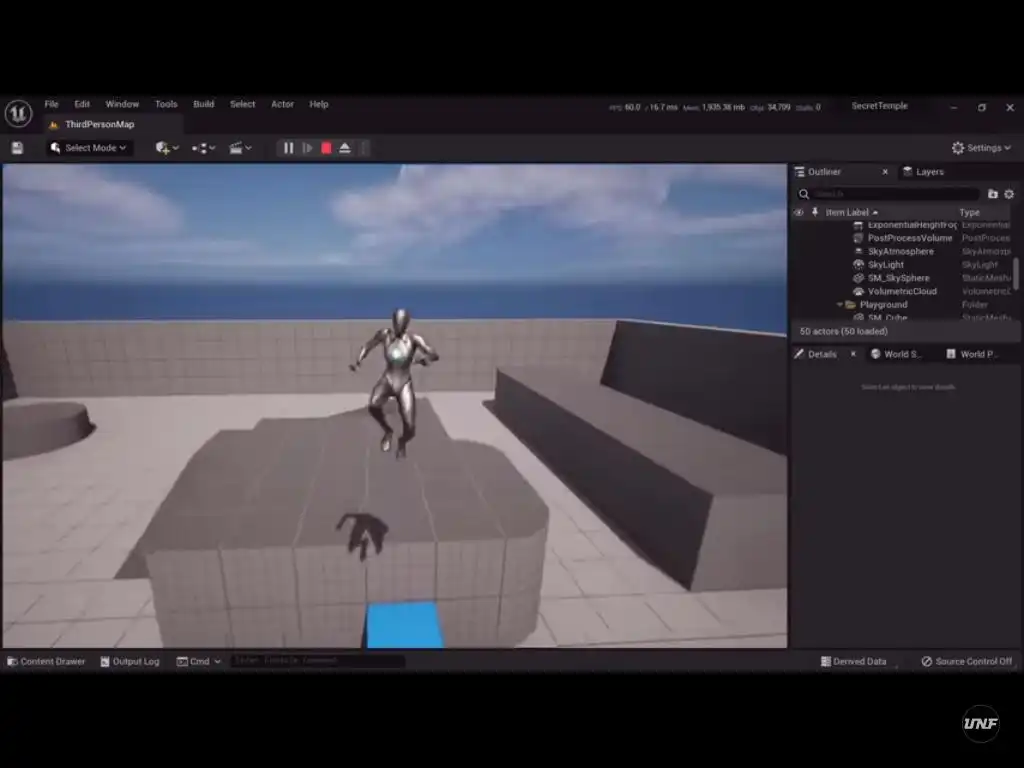Select the ThirdPersonMap level tab
The height and width of the screenshot is (768, 1024).
pyautogui.click(x=99, y=125)
